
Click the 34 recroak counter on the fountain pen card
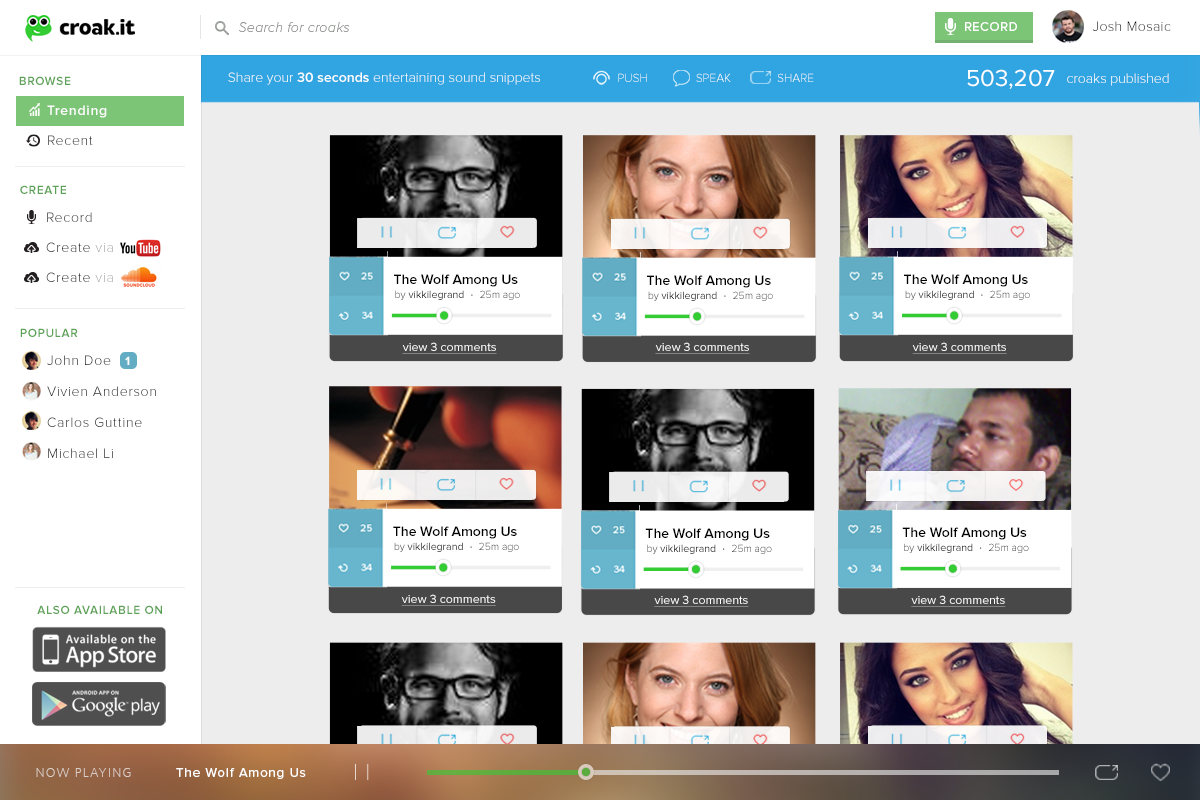355,567
